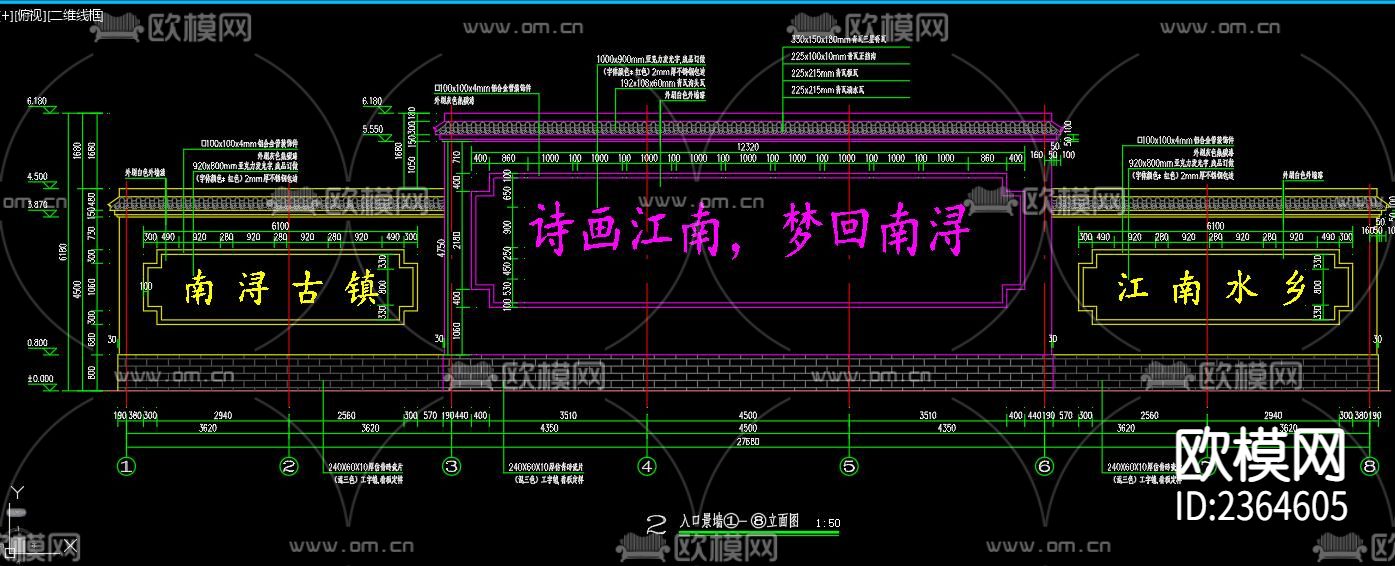The width and height of the screenshot is (1395, 566).
Task: Select the elevation label 0.800
Action: [x=38, y=343]
